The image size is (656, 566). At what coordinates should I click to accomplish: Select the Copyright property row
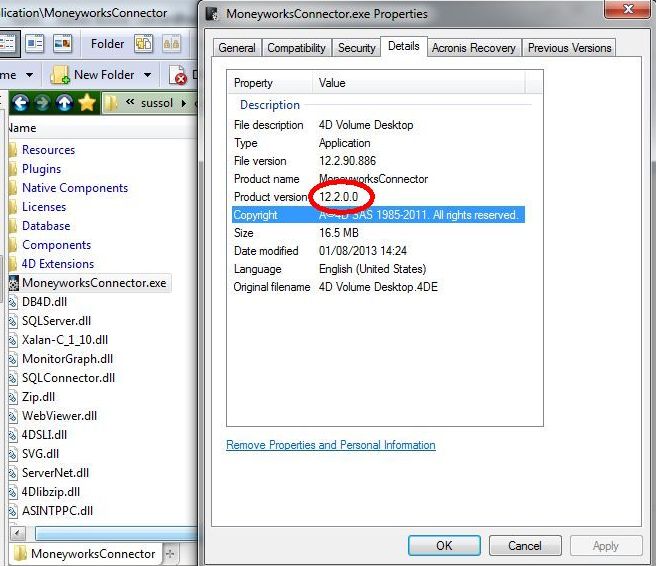[x=378, y=215]
